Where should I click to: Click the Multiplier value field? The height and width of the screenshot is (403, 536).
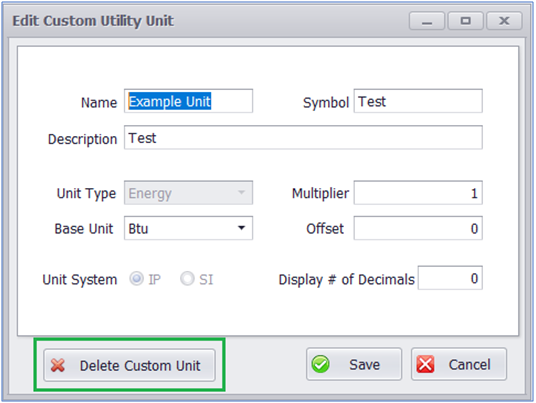(x=418, y=193)
